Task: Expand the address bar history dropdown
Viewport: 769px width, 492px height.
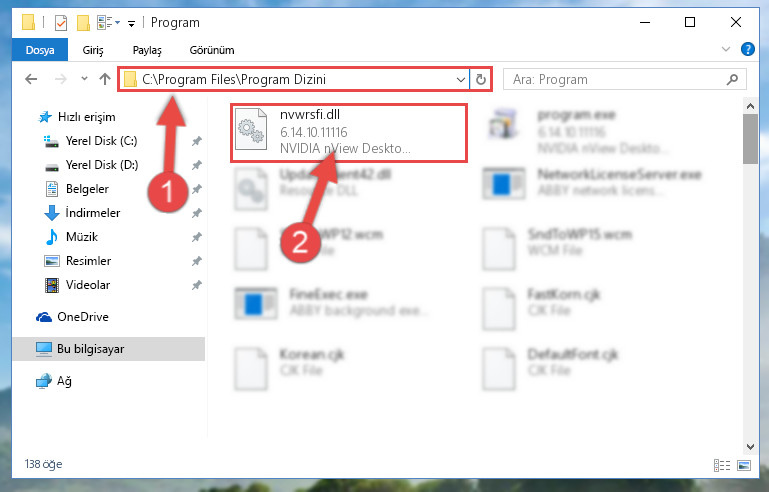Action: click(x=461, y=79)
